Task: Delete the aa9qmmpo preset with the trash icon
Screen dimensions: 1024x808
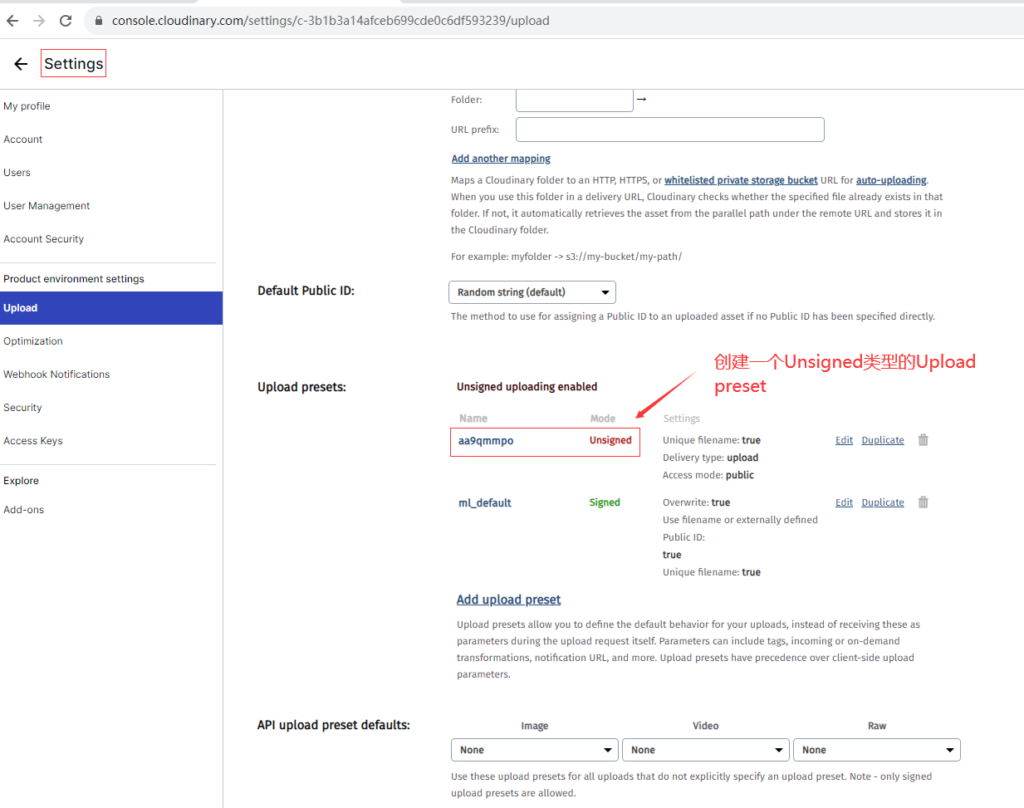Action: tap(923, 440)
